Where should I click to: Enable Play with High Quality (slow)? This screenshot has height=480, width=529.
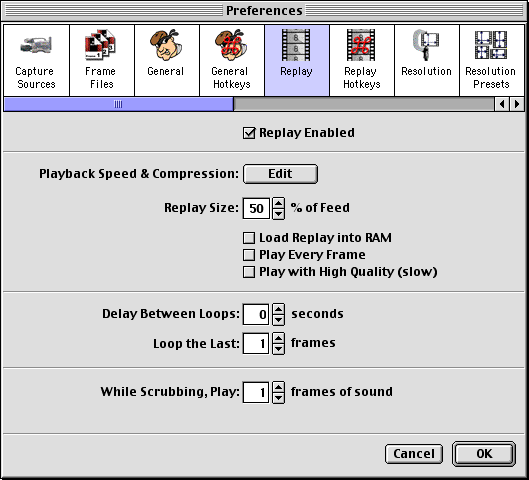coord(249,272)
